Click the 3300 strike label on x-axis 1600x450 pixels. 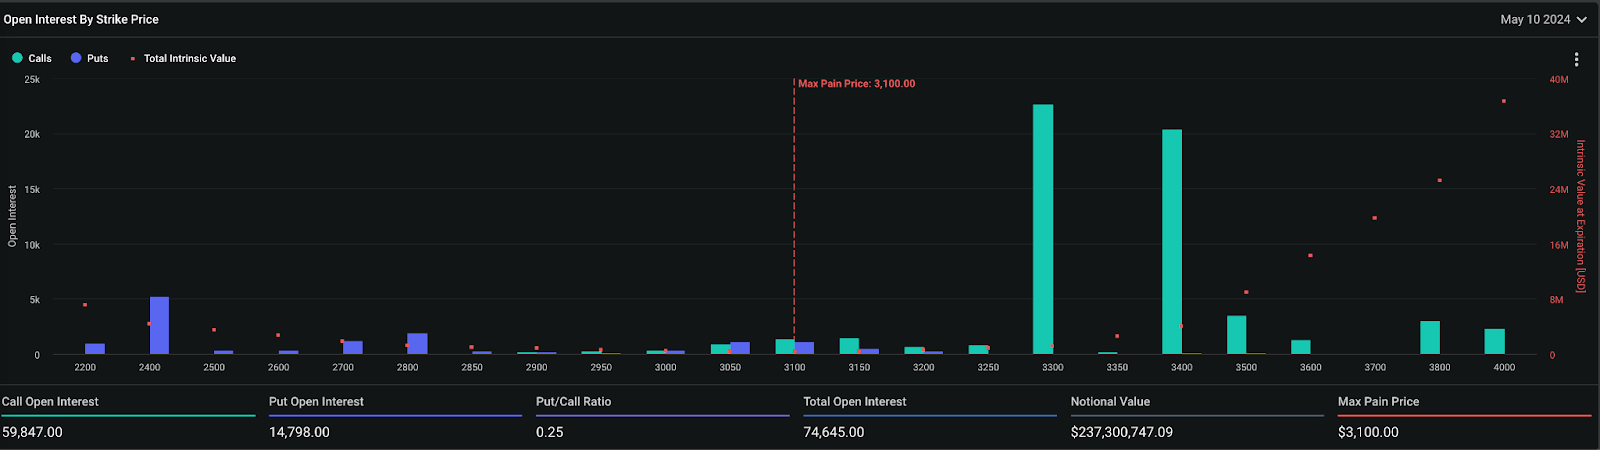(x=1052, y=367)
